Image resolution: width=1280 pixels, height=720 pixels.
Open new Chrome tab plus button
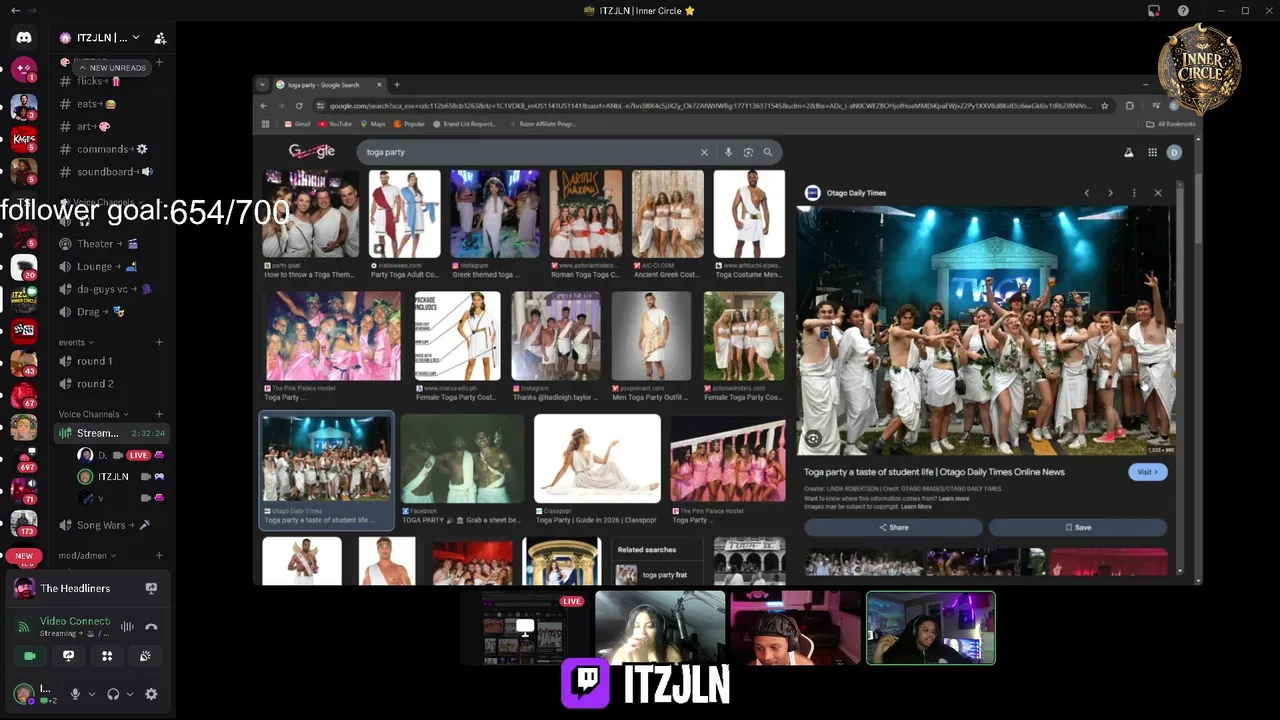point(397,85)
